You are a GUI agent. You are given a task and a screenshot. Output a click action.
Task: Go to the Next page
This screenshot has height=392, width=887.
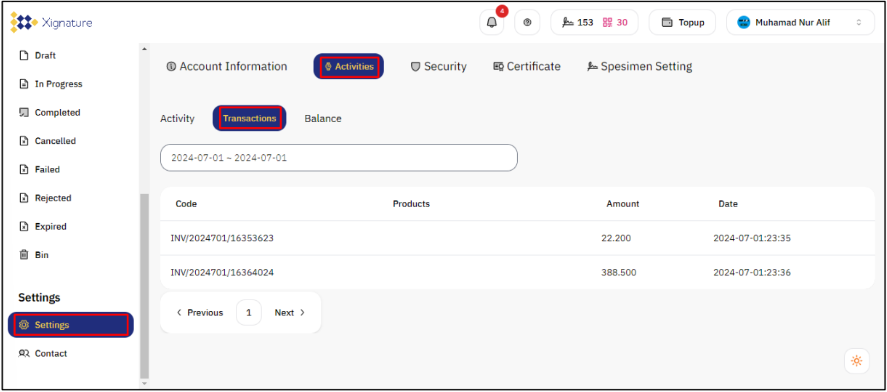tap(290, 312)
